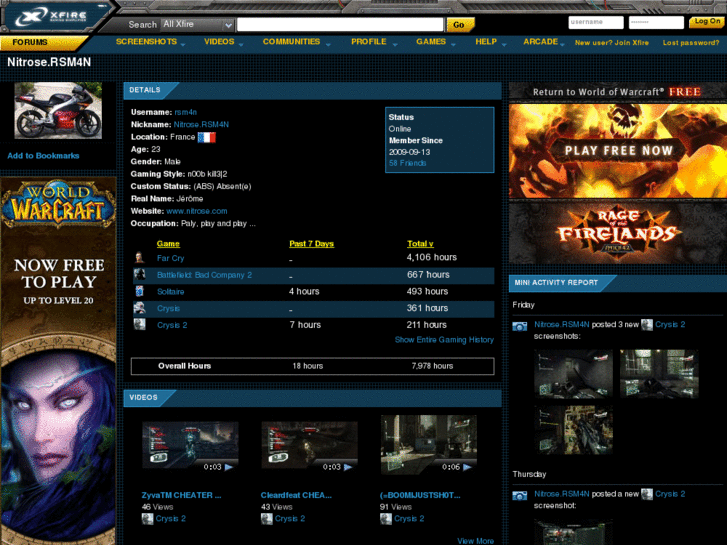This screenshot has height=545, width=727.
Task: Open the (=BOOM!JUSTSHOT video title
Action: 420,495
